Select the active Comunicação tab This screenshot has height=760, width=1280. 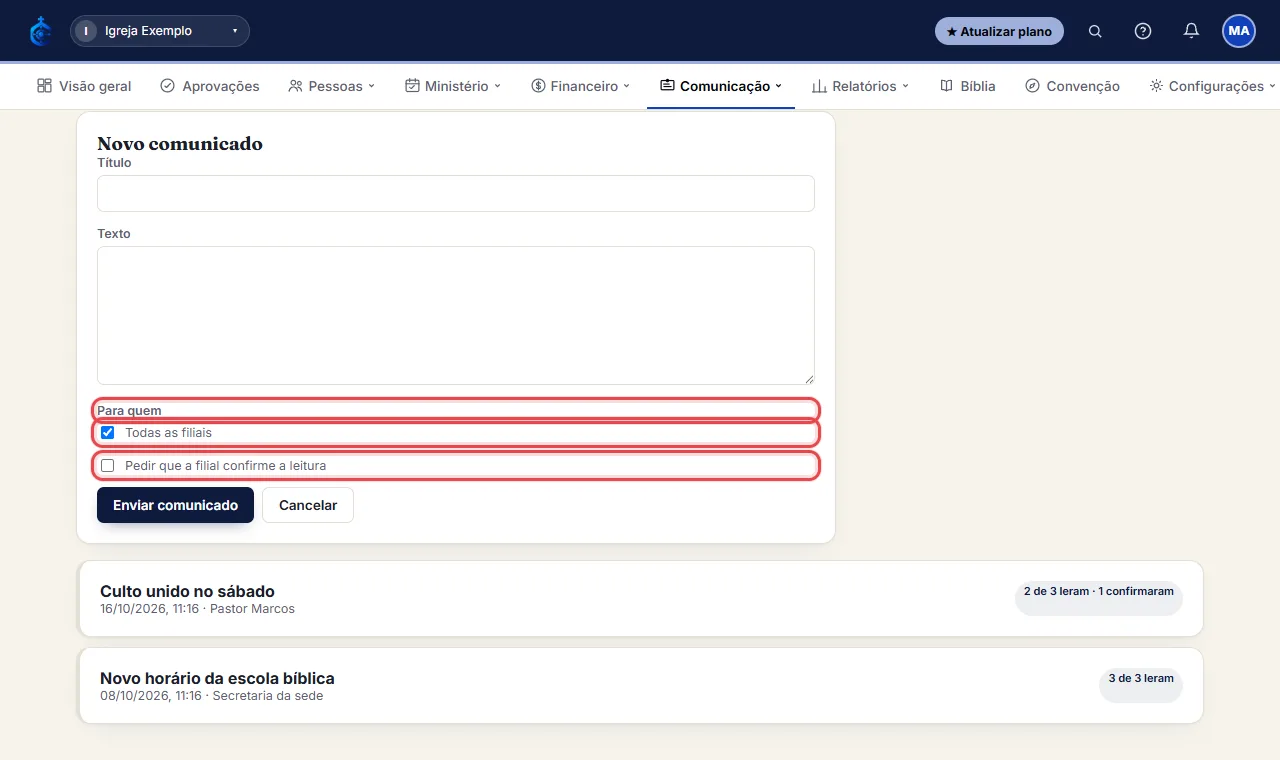721,86
